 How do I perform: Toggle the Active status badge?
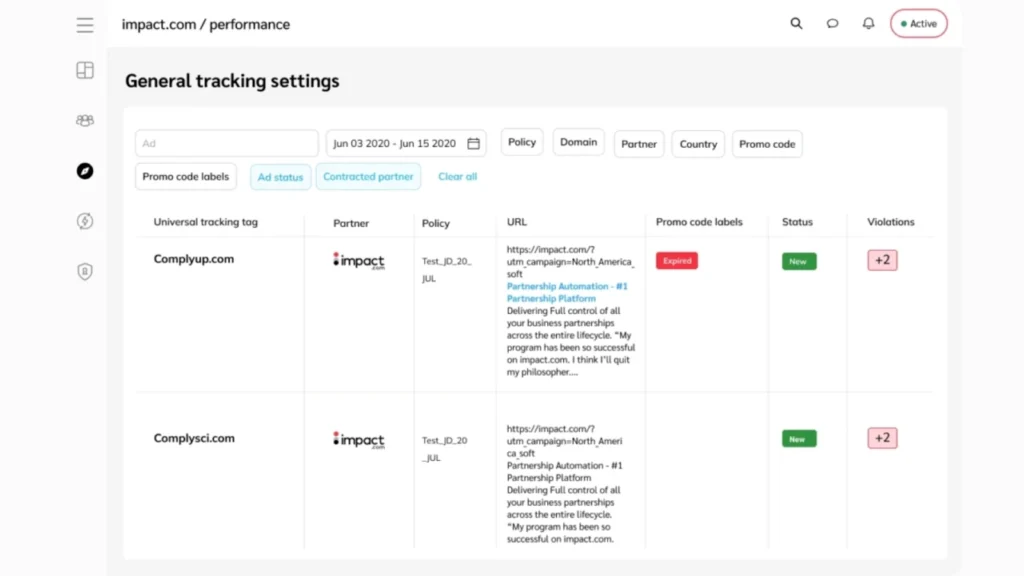(918, 22)
